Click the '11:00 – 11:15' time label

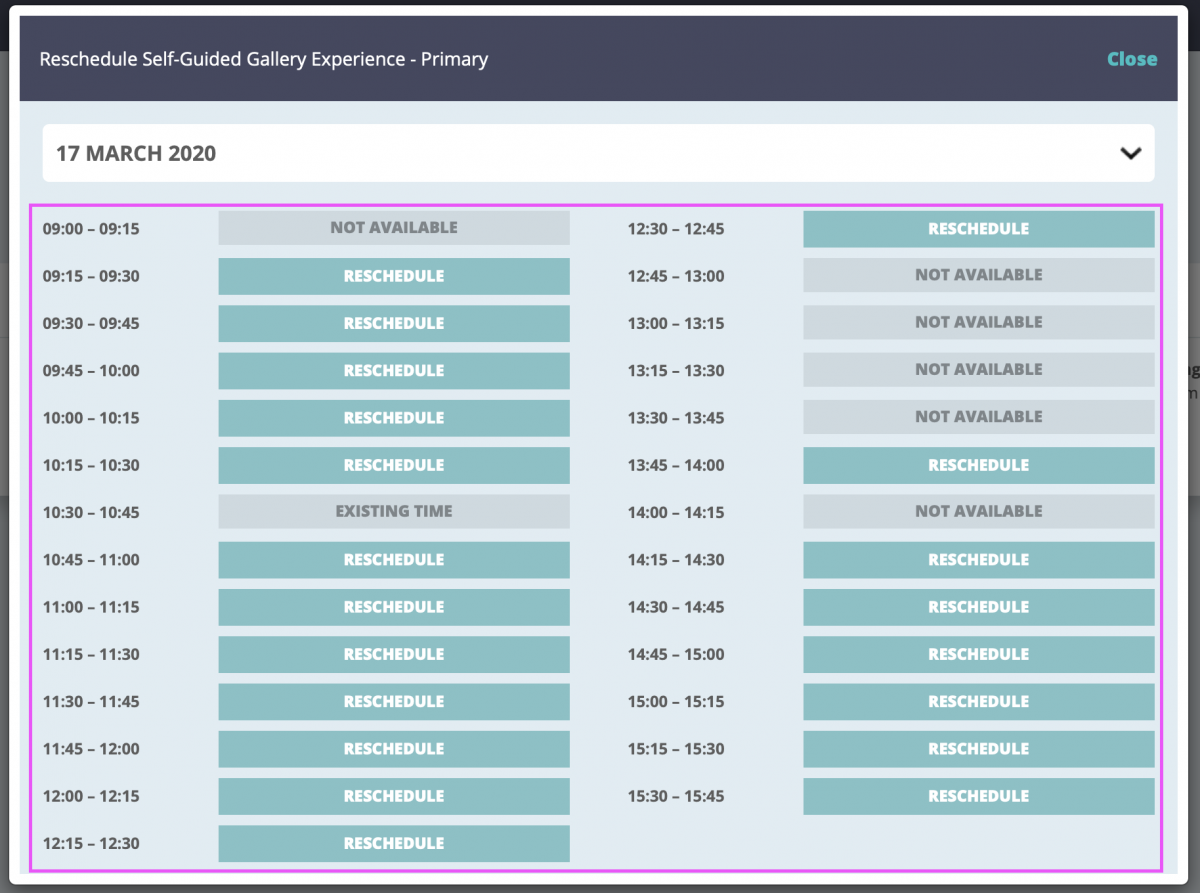point(91,607)
